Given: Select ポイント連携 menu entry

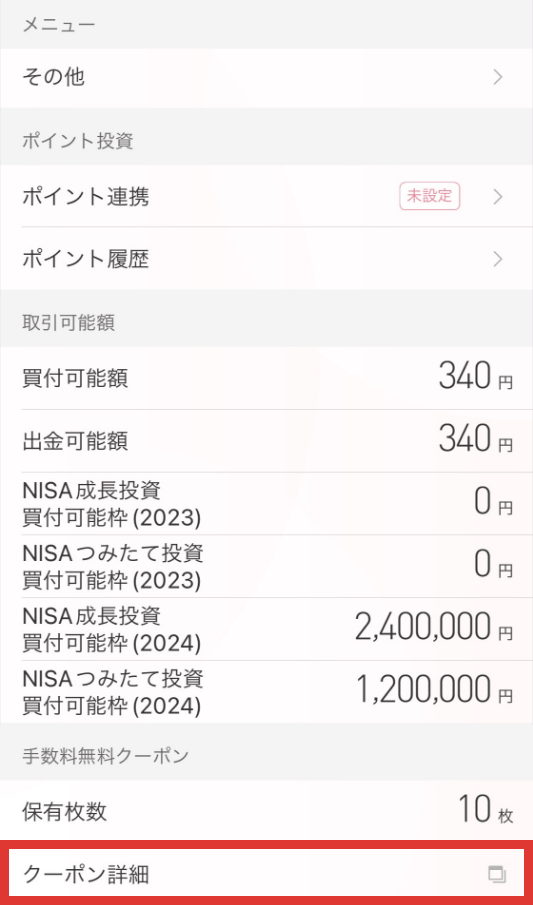Looking at the screenshot, I should [266, 197].
